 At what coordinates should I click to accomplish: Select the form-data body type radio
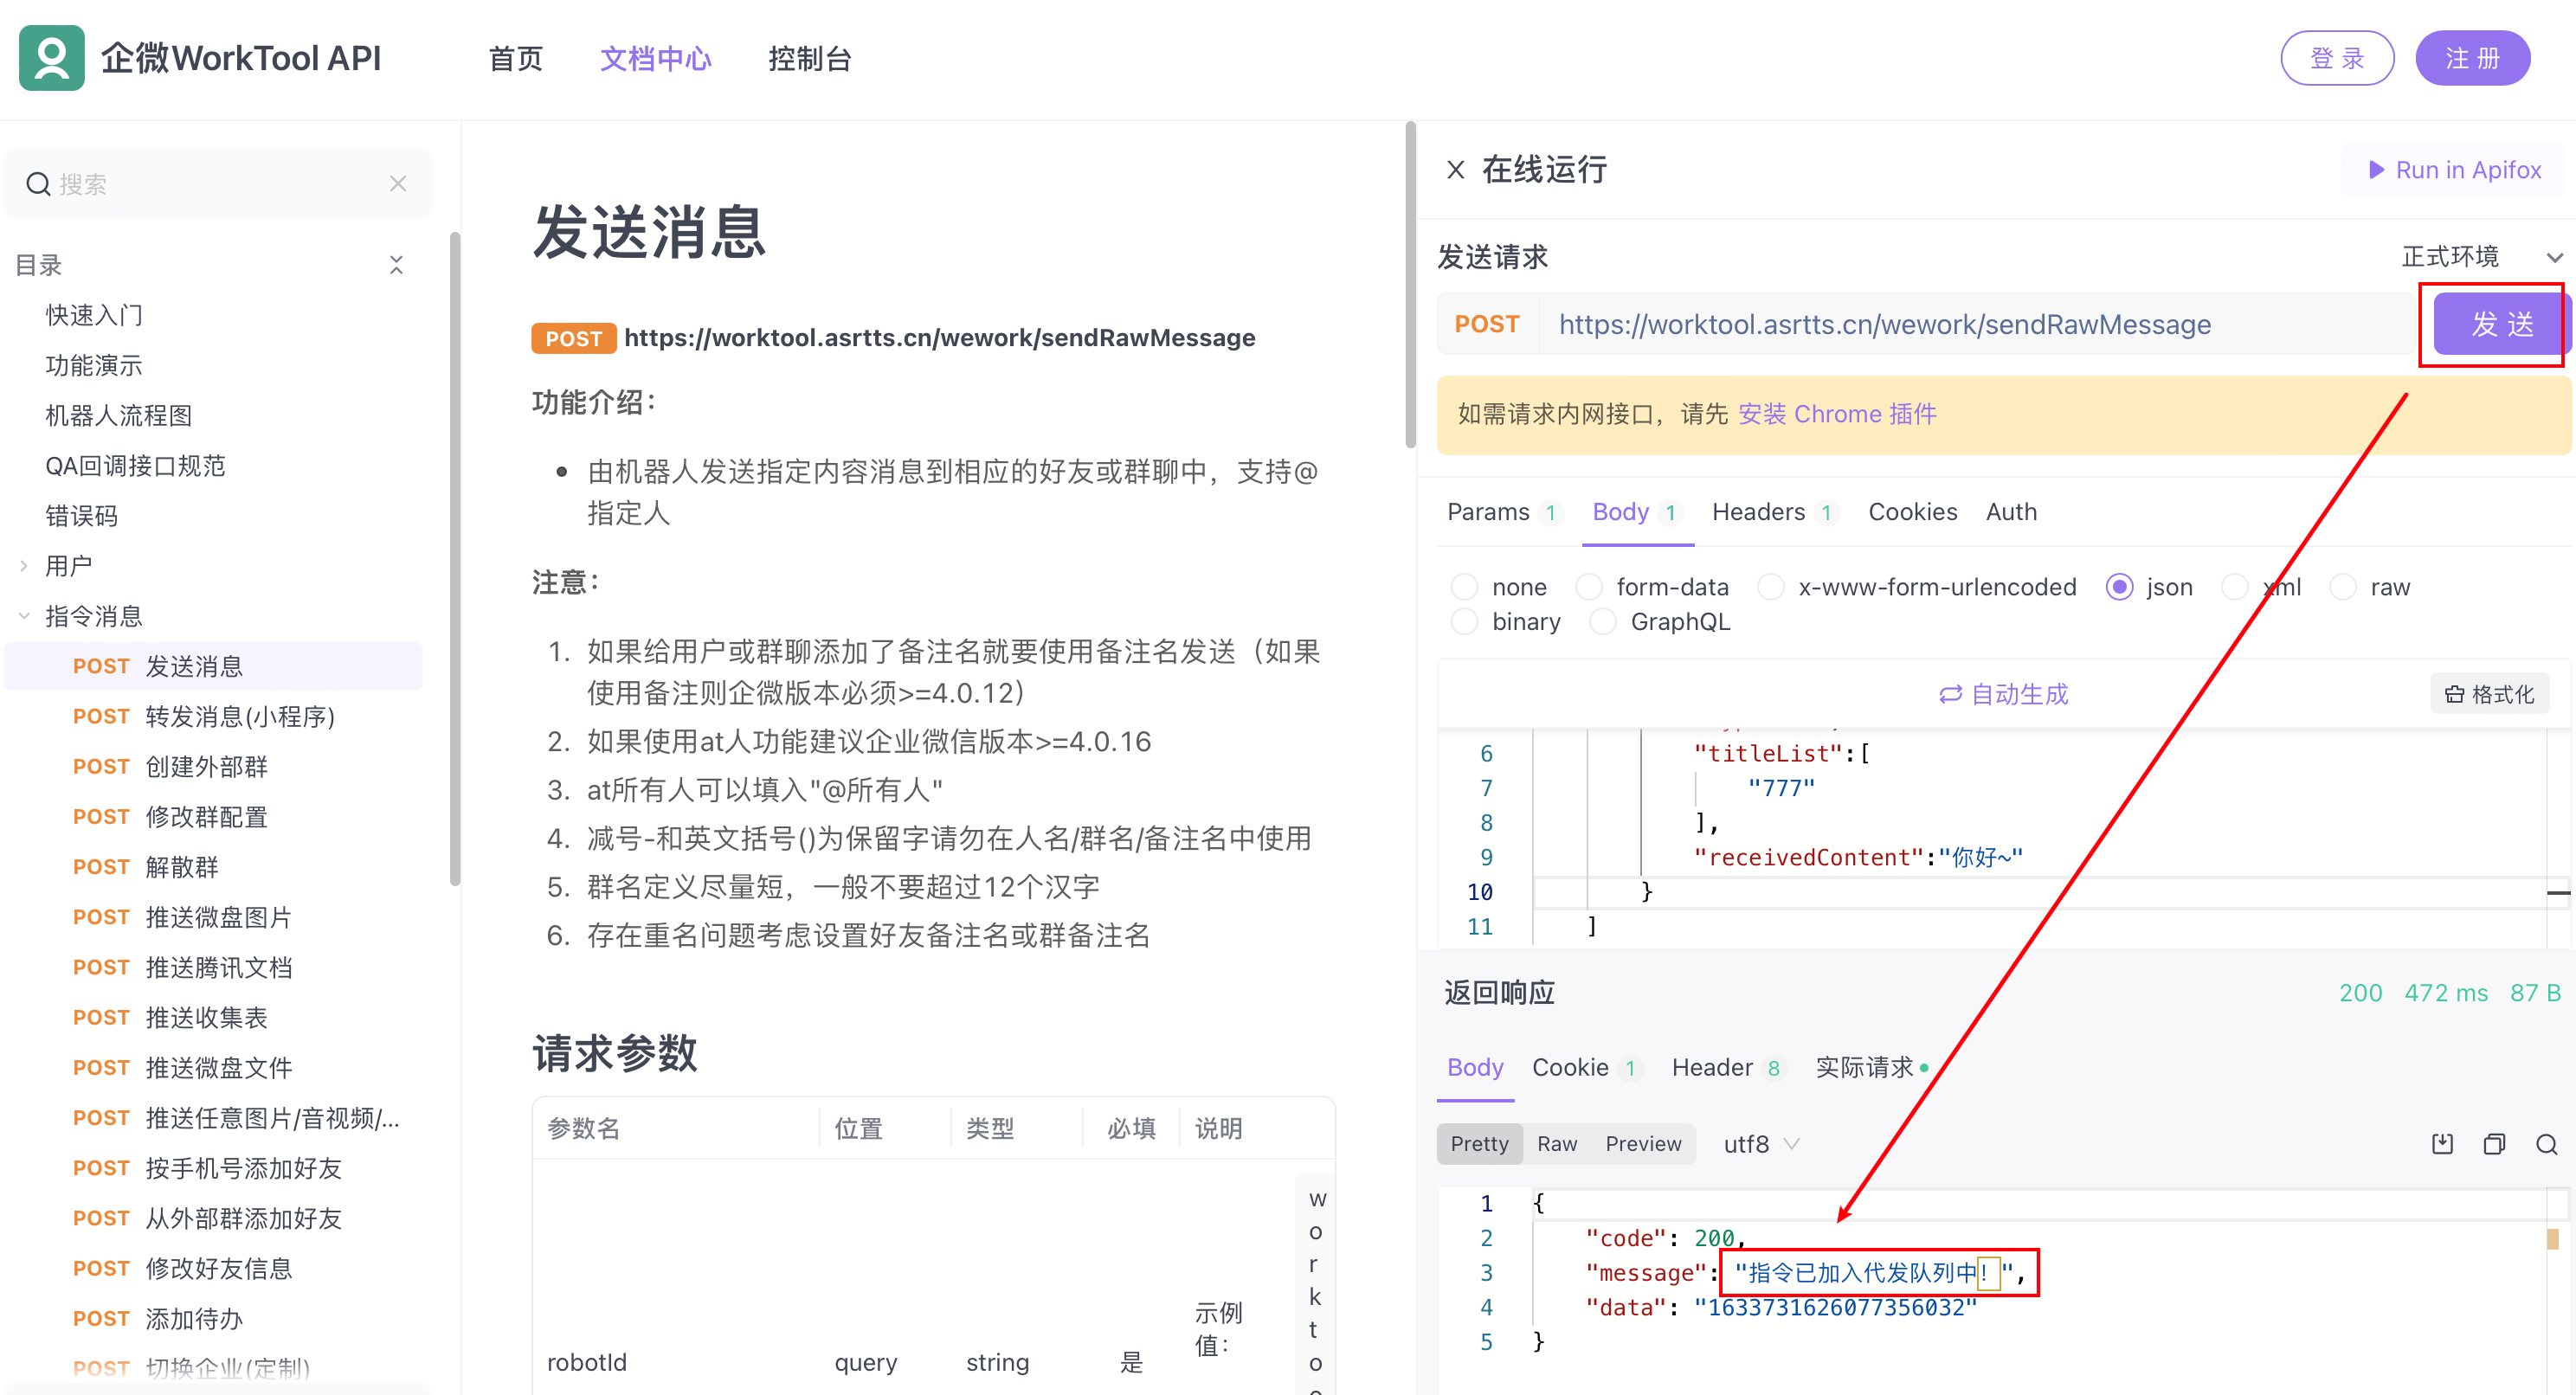click(1589, 587)
